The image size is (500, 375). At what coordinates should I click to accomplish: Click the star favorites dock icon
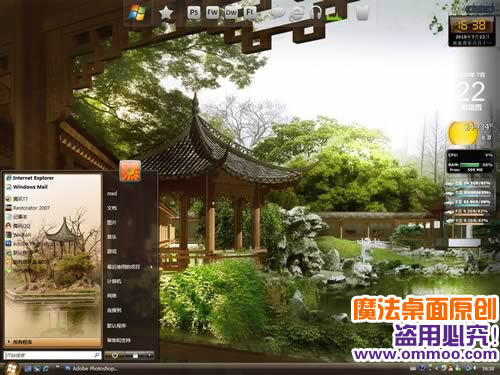click(x=166, y=13)
